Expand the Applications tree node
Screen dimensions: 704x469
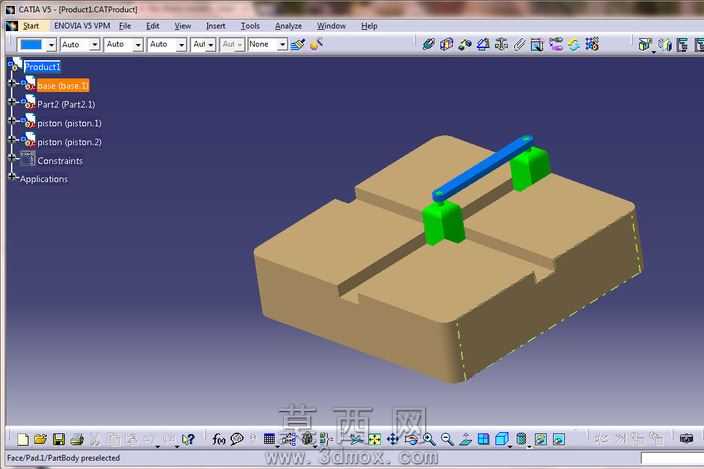pyautogui.click(x=12, y=177)
